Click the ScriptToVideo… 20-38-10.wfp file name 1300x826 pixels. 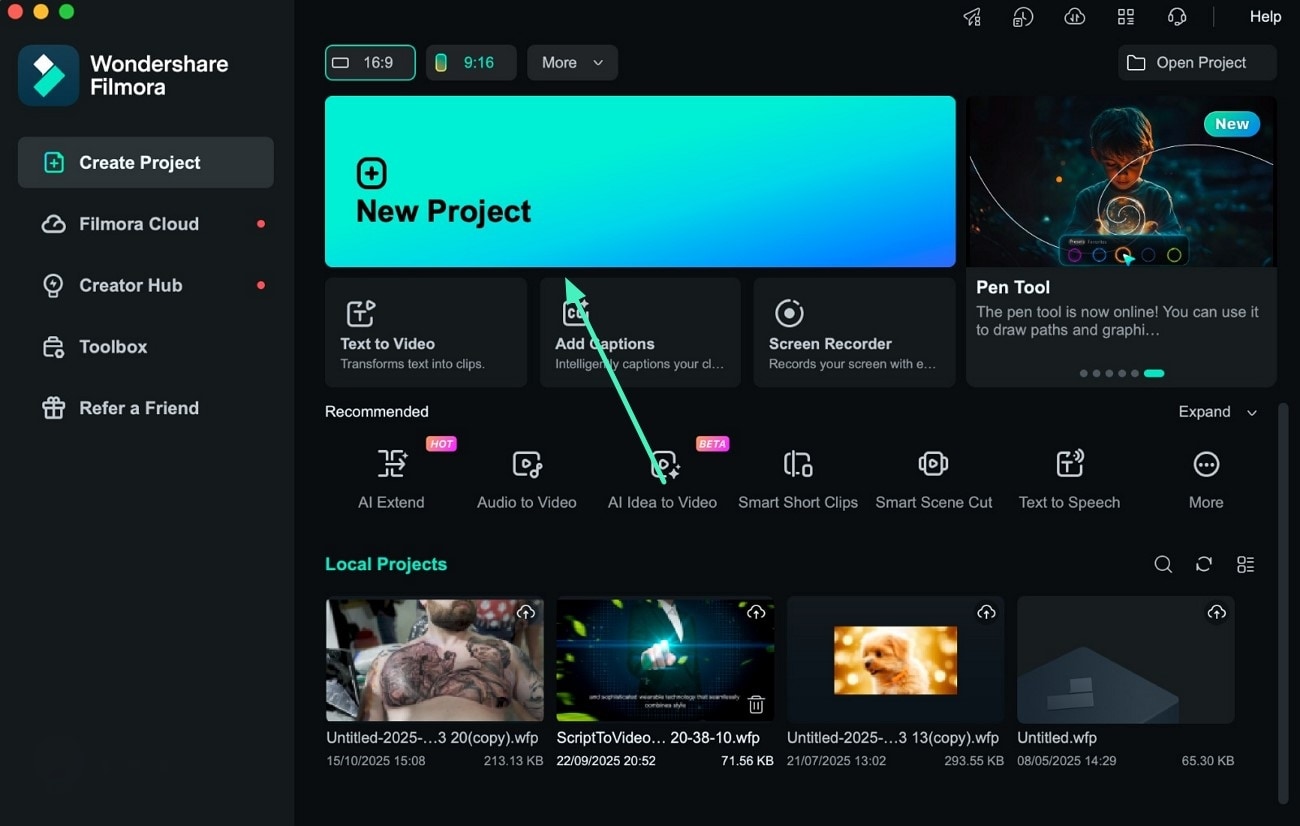[658, 738]
